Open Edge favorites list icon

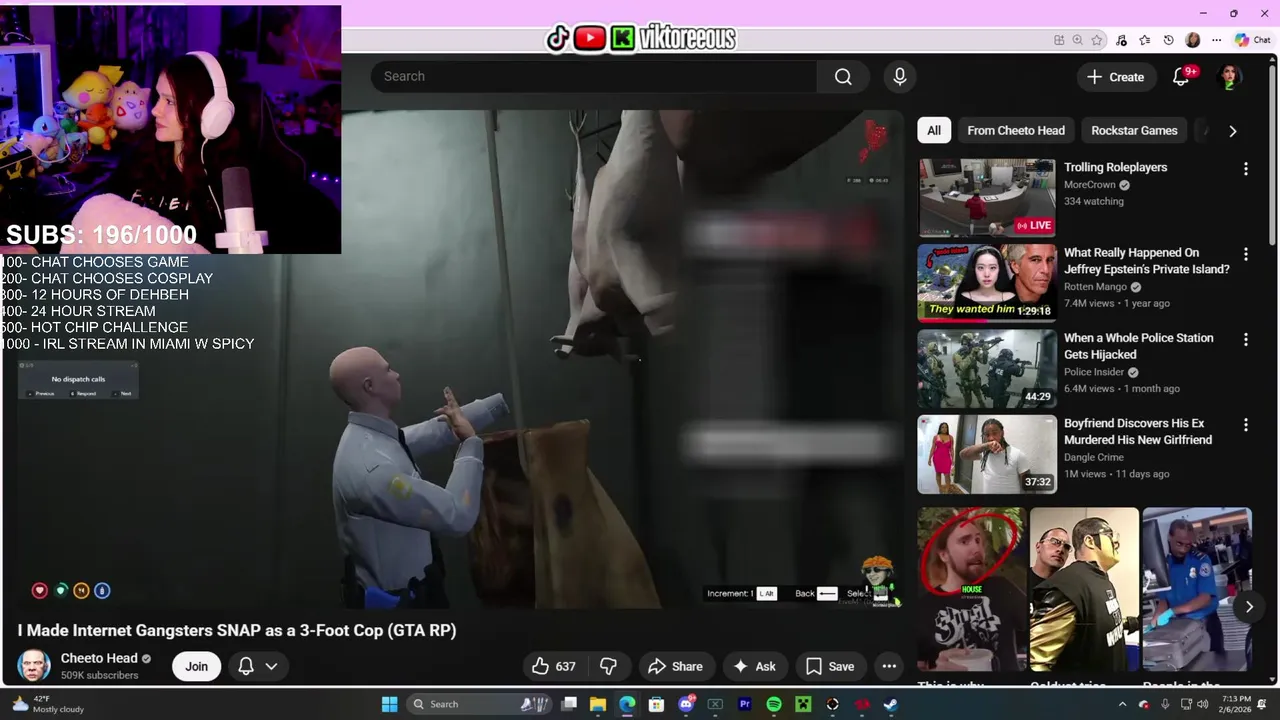coord(1145,40)
